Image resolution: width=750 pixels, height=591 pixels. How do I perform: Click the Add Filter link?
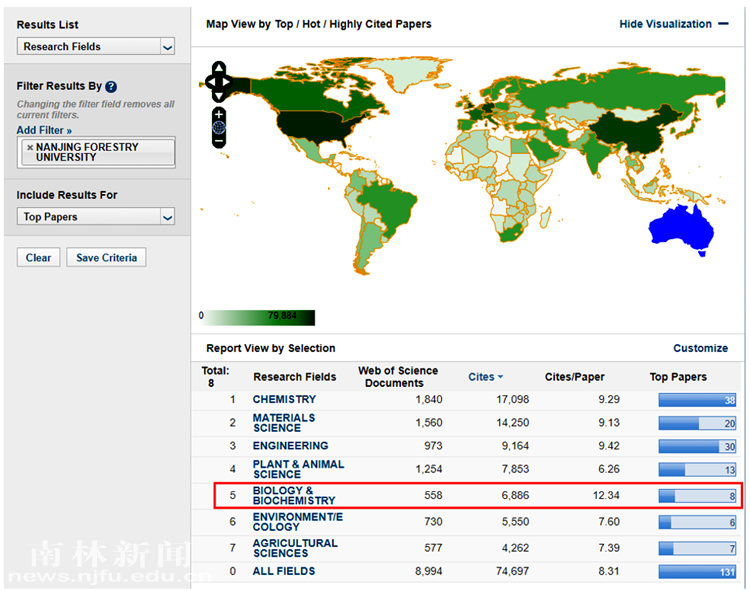44,130
